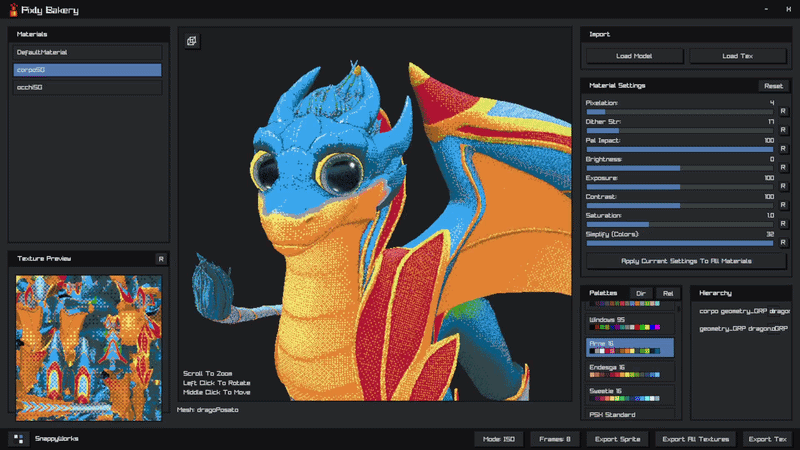Adjust the Brightness slider

click(680, 168)
